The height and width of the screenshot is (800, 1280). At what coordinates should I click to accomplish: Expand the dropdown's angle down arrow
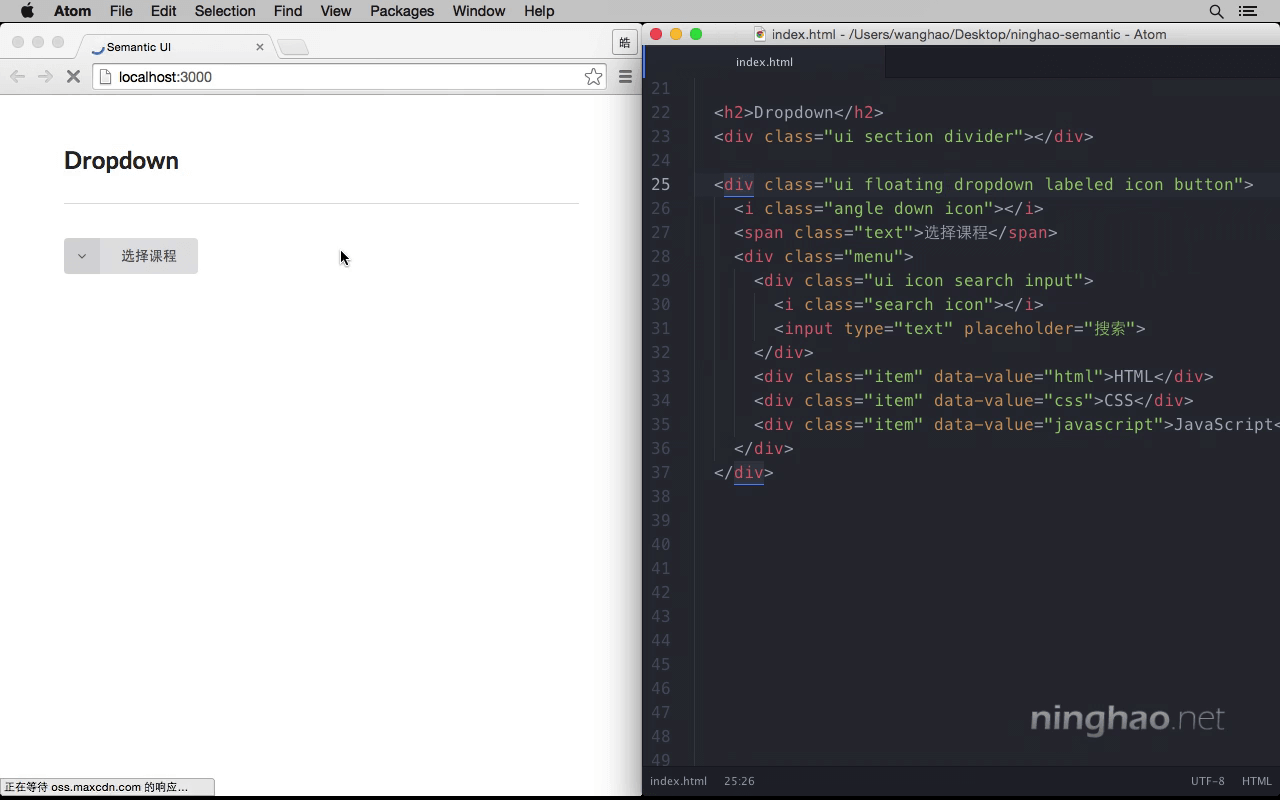(82, 256)
